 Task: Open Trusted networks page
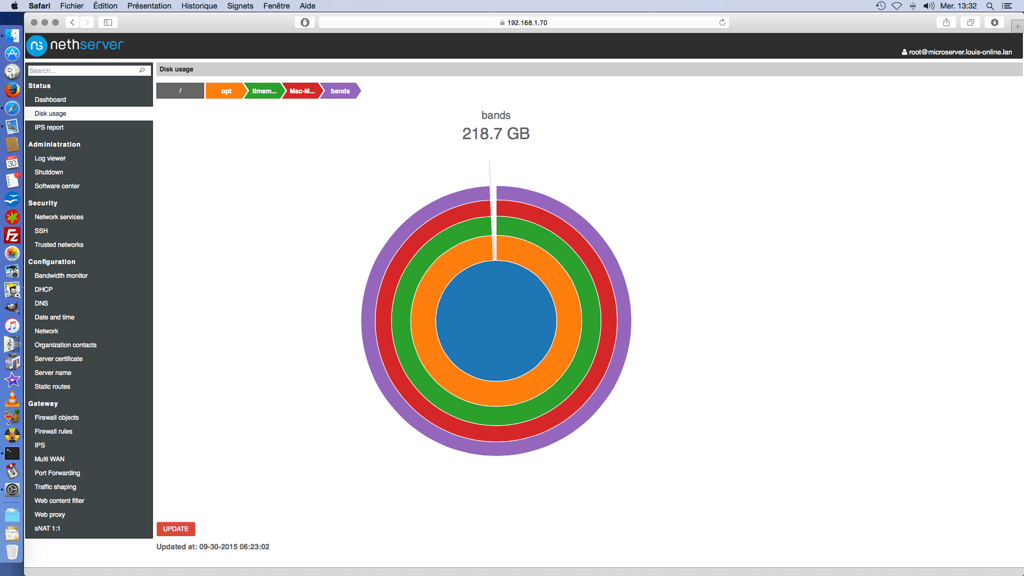coord(59,245)
